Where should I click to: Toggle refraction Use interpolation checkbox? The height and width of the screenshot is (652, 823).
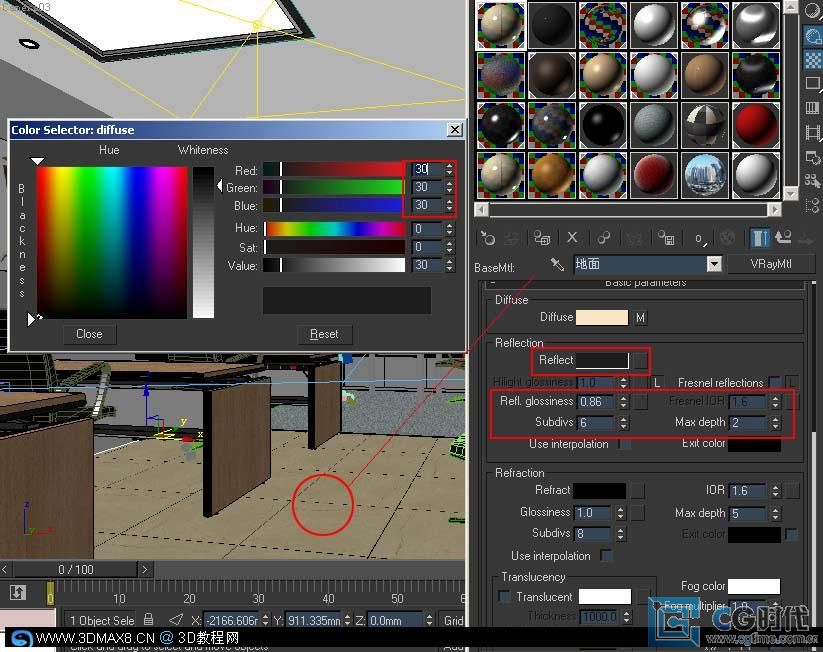[x=606, y=555]
